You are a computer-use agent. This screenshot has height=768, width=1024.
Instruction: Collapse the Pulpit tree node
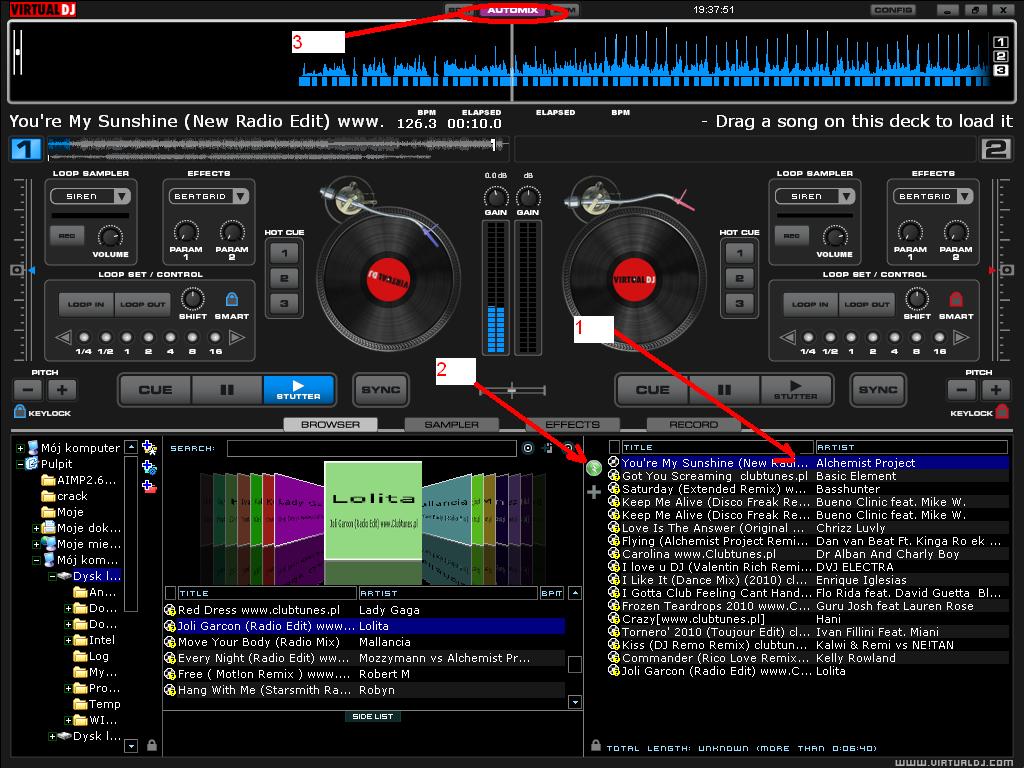click(x=20, y=464)
